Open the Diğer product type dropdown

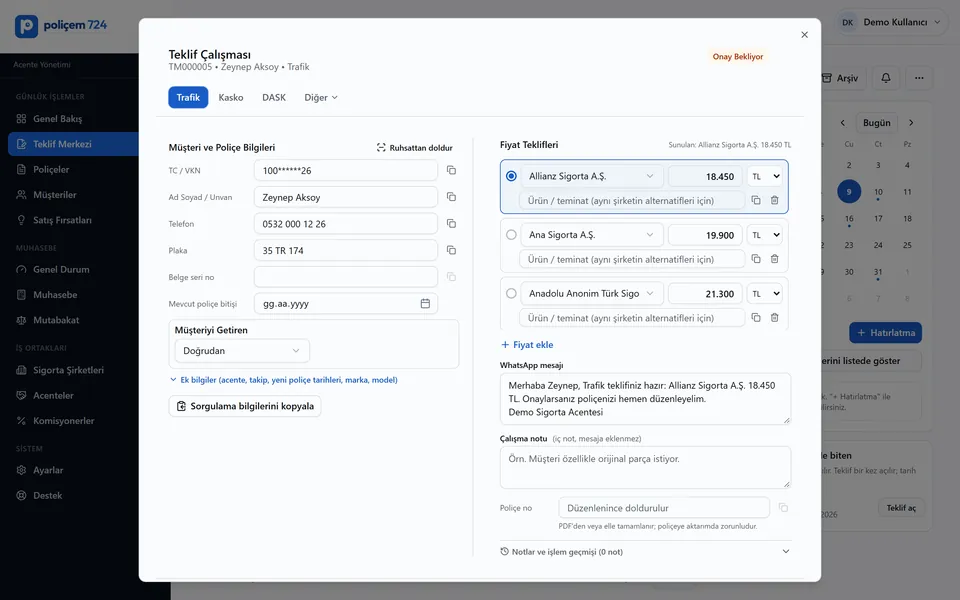click(x=321, y=97)
